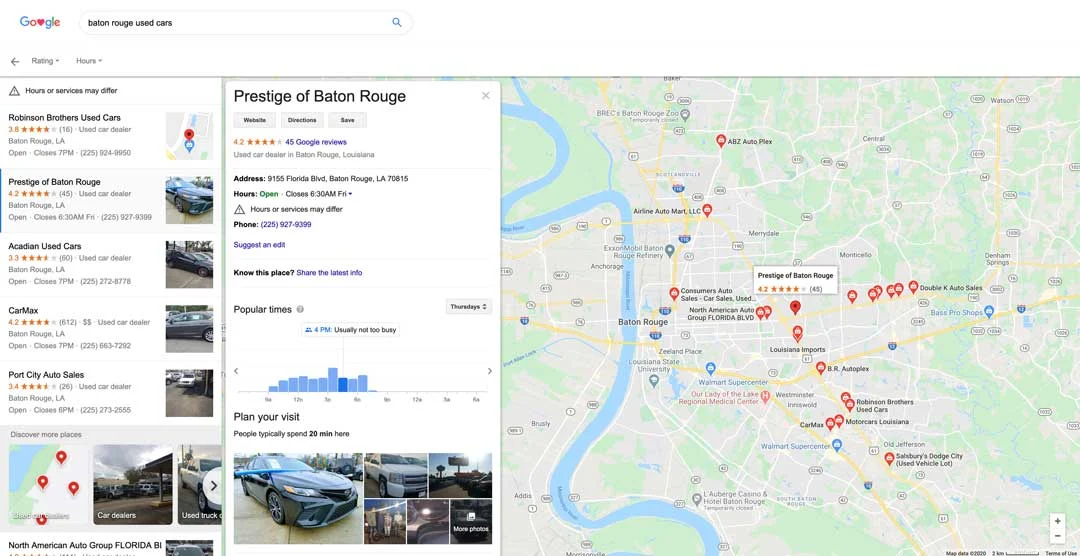
Task: Click the Terms of Use map link
Action: [1062, 553]
